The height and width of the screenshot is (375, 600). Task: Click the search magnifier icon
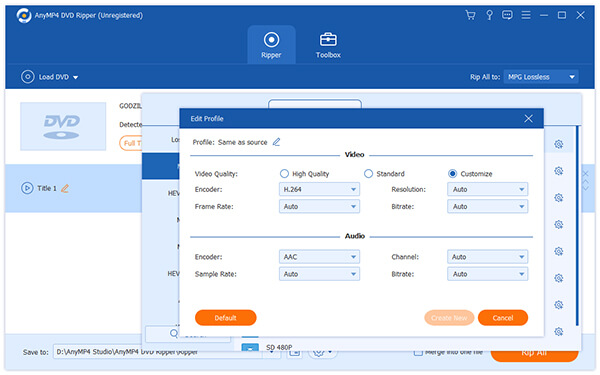click(x=174, y=334)
